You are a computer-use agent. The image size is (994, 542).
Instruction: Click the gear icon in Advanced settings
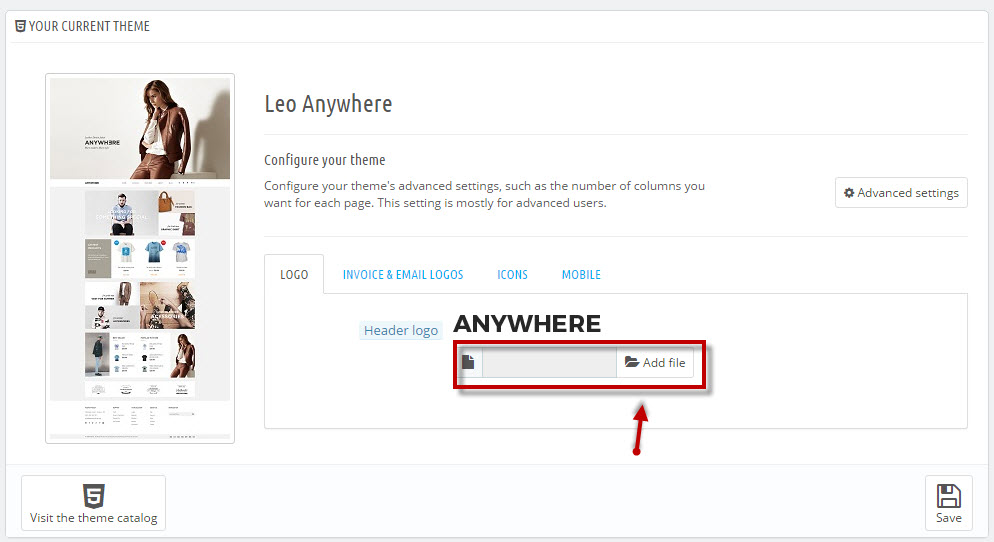[x=849, y=193]
